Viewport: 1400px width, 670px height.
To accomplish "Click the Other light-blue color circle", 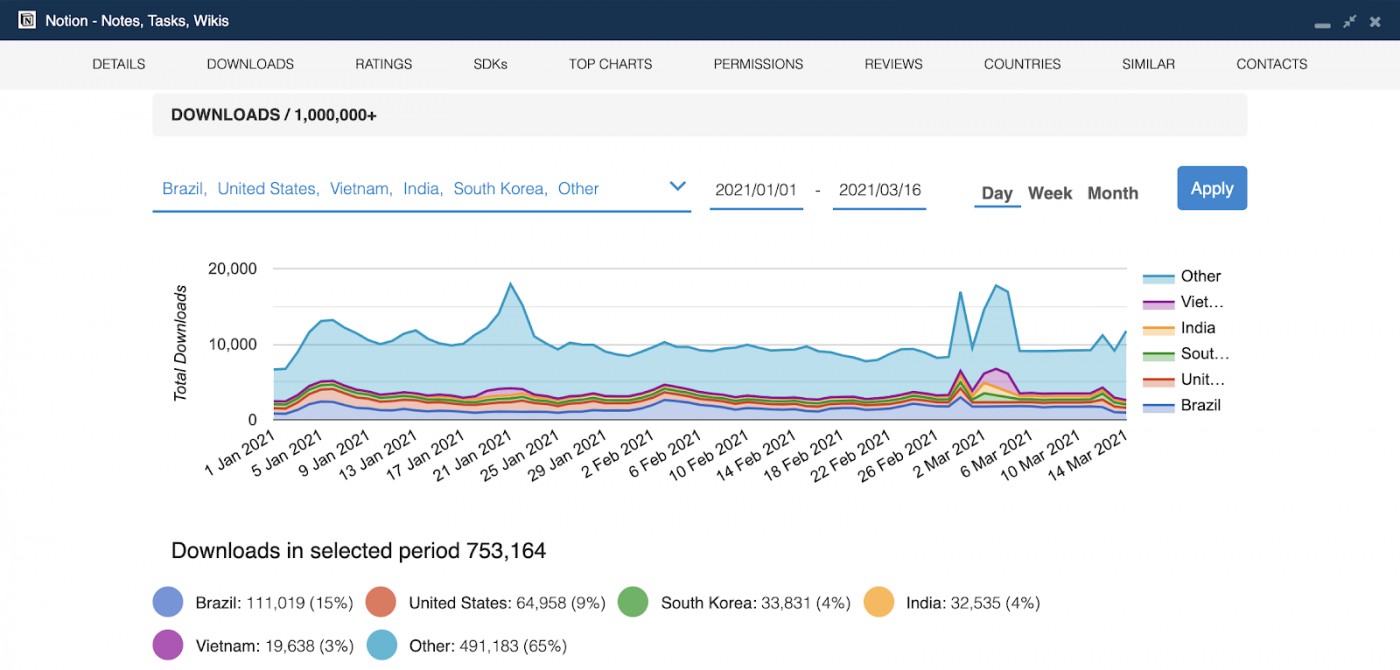I will click(381, 646).
